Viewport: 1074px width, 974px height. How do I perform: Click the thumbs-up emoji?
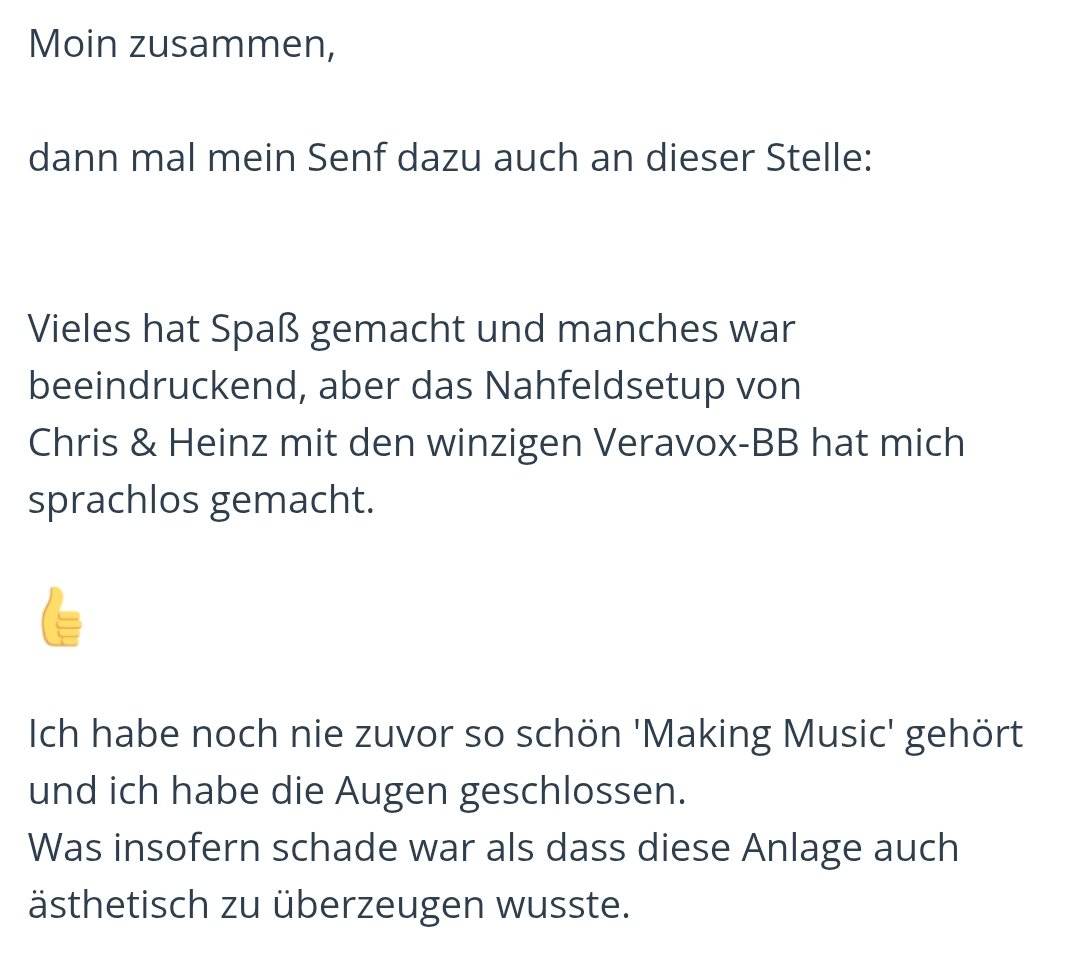pos(61,618)
